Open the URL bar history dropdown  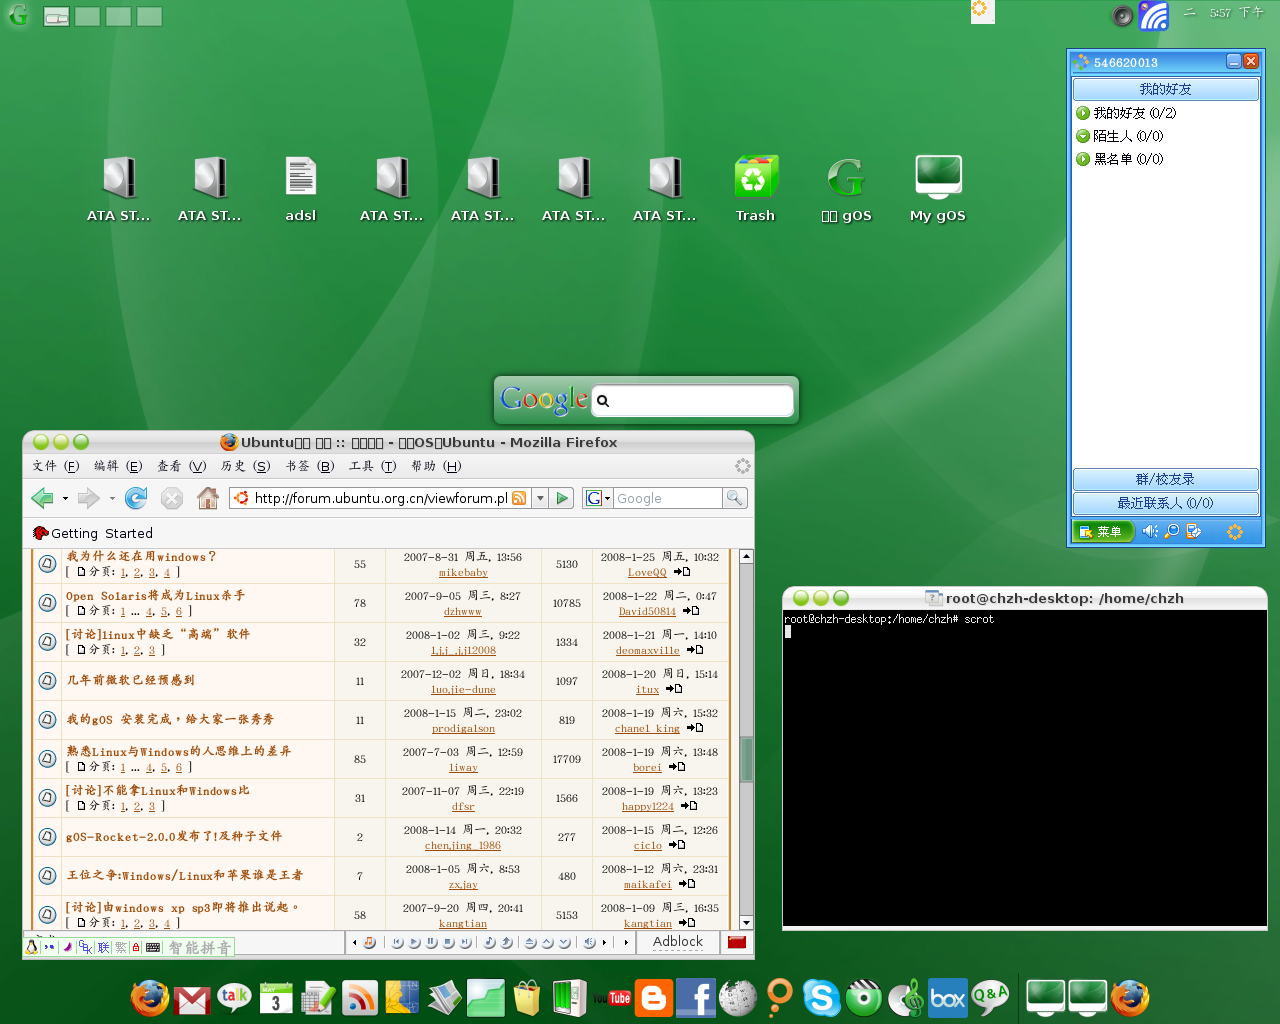540,498
